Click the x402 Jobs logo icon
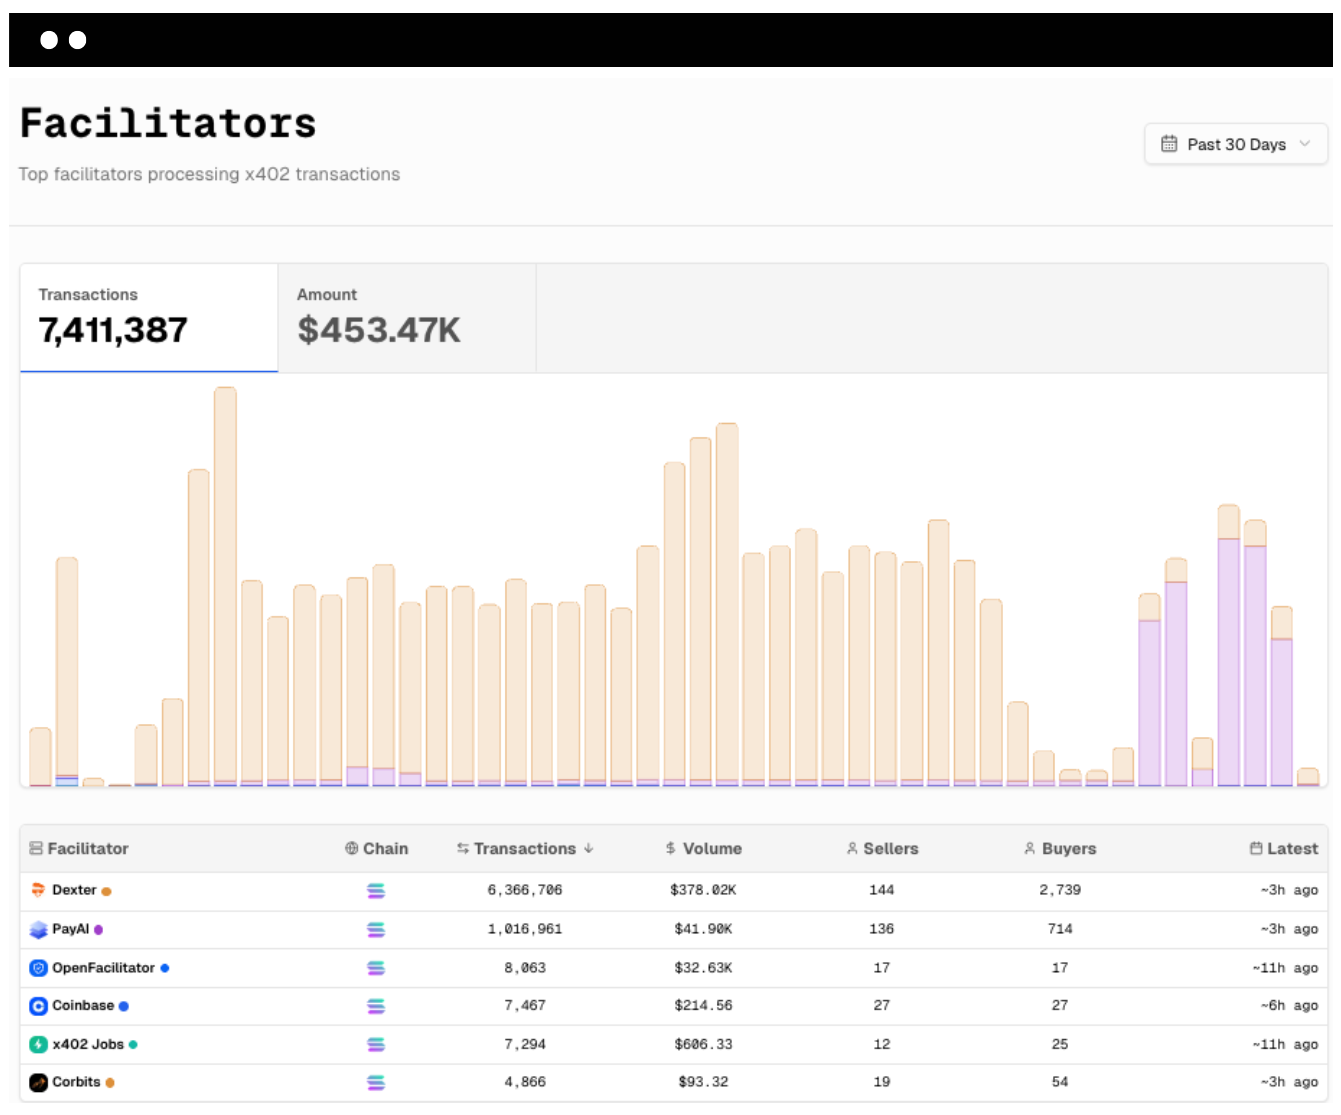Viewport: 1341px width, 1115px height. [38, 1044]
